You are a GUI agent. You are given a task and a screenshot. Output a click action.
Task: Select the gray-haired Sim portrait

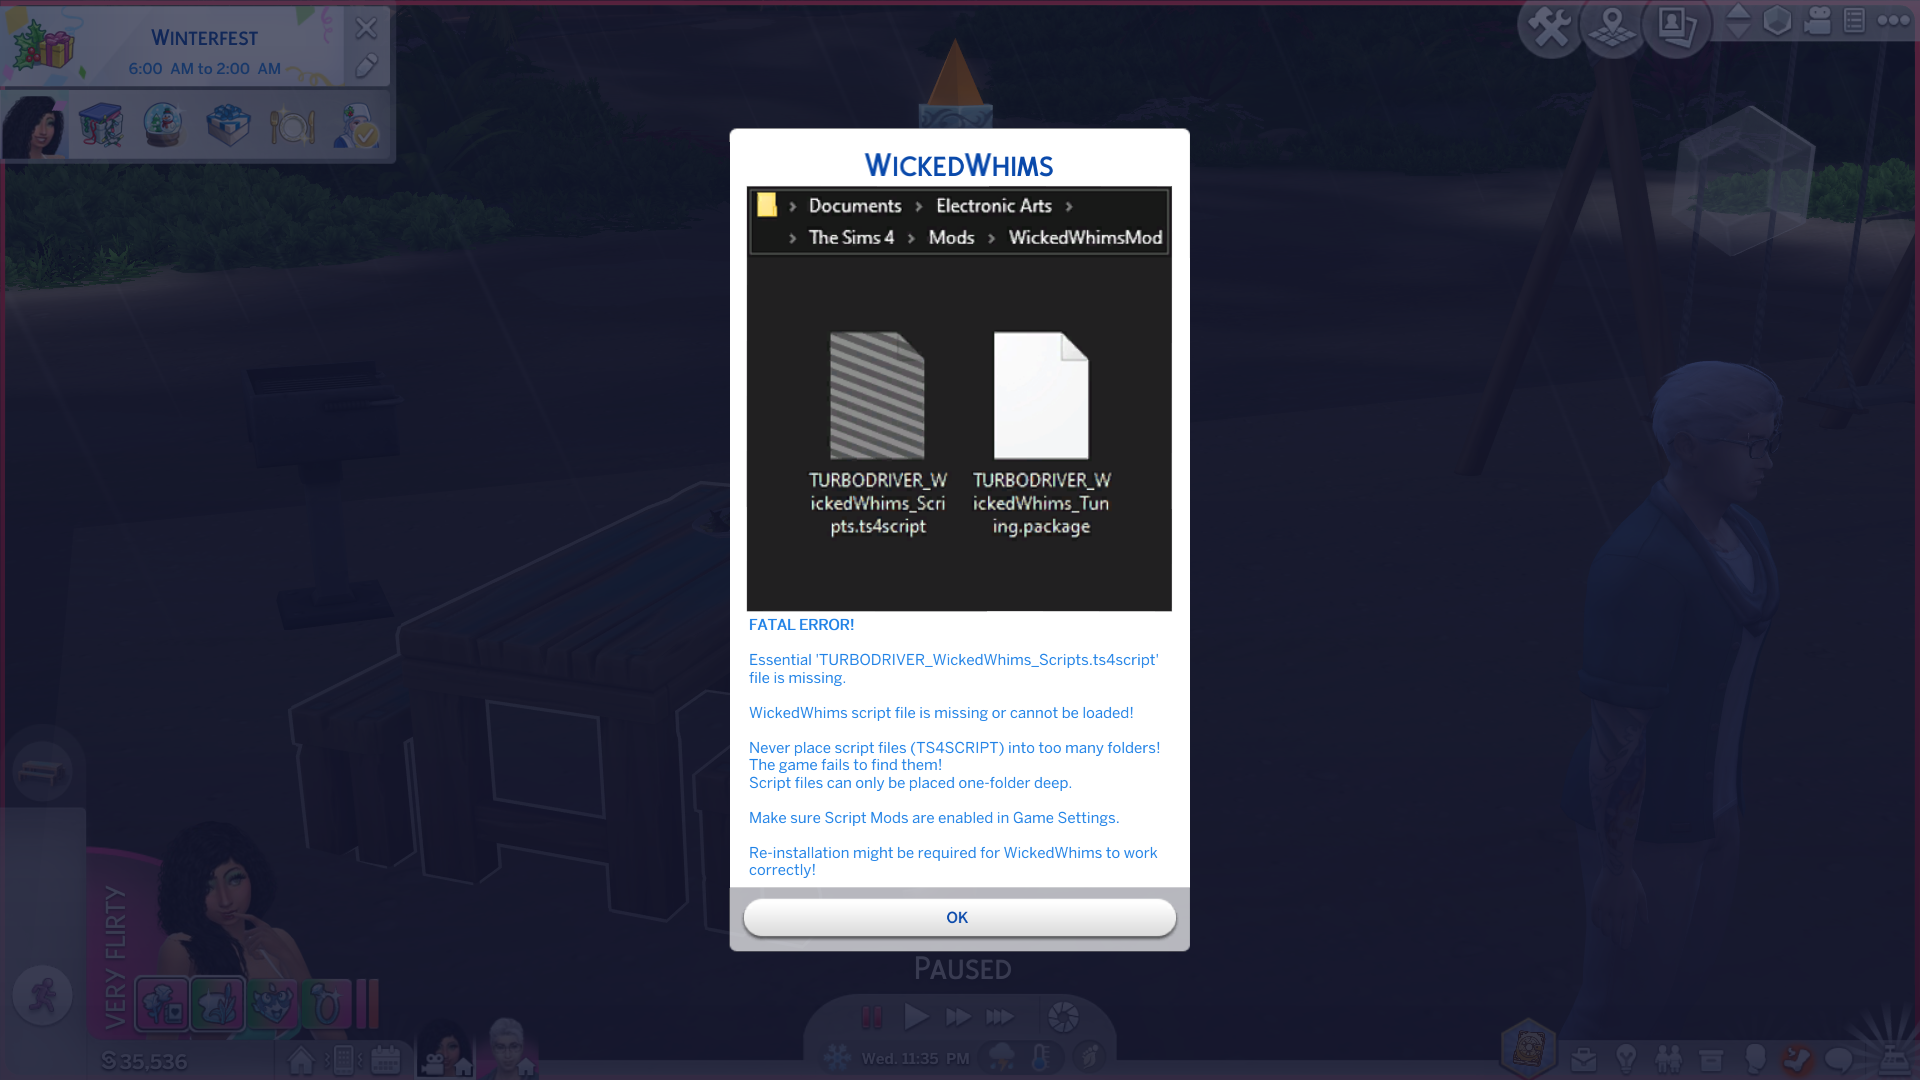[x=508, y=1048]
